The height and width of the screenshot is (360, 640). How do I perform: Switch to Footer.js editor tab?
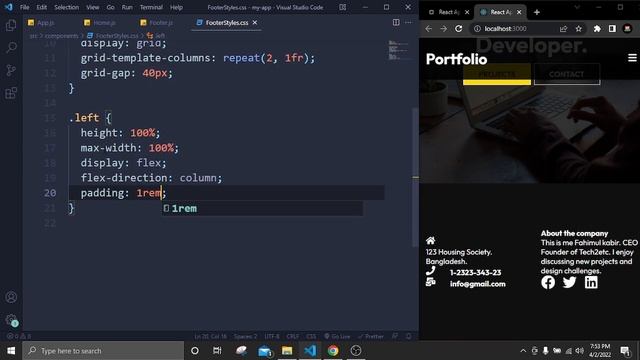click(x=157, y=23)
